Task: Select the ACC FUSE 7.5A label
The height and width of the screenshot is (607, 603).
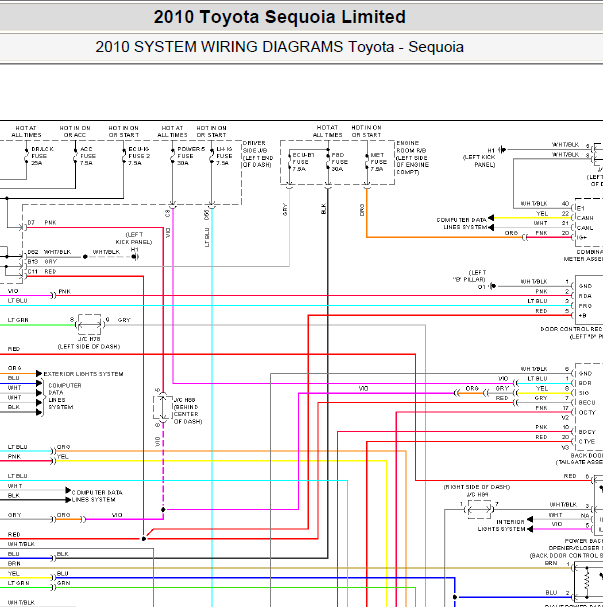Action: point(88,156)
